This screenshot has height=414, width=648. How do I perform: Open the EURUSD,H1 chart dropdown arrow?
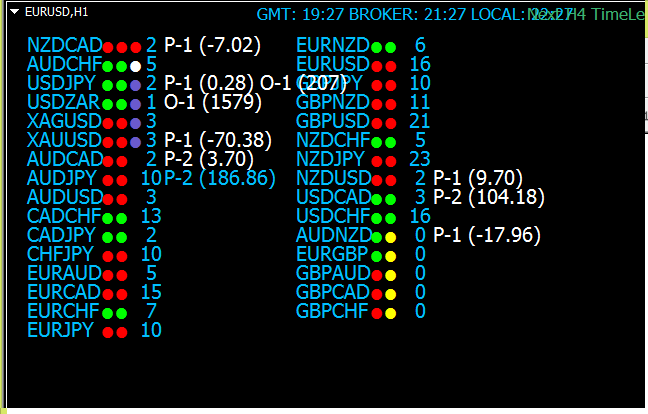tap(15, 12)
